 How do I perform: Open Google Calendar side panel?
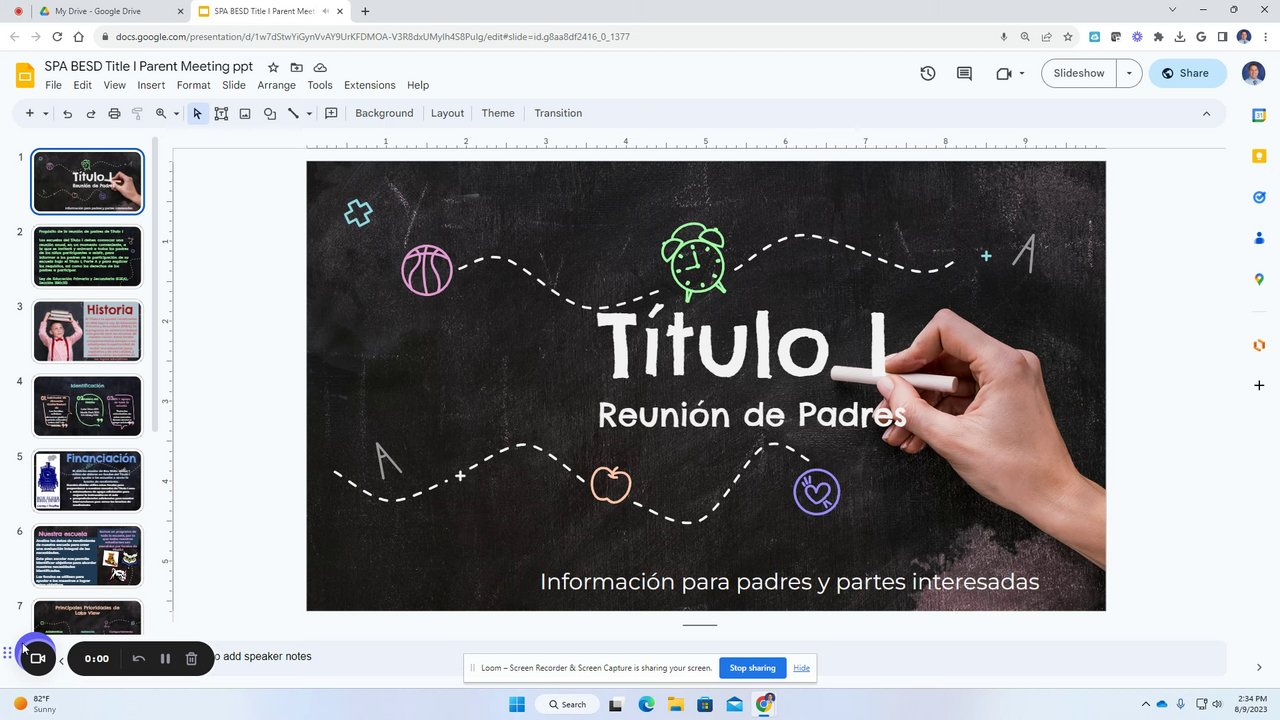pyautogui.click(x=1259, y=115)
